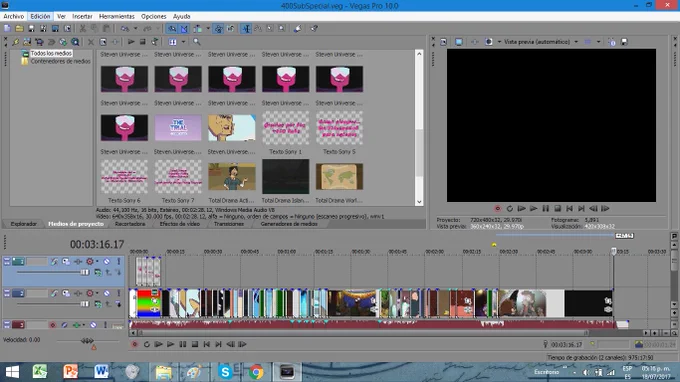Open Track Motion on video track 1
The width and height of the screenshot is (680, 382).
[65, 261]
